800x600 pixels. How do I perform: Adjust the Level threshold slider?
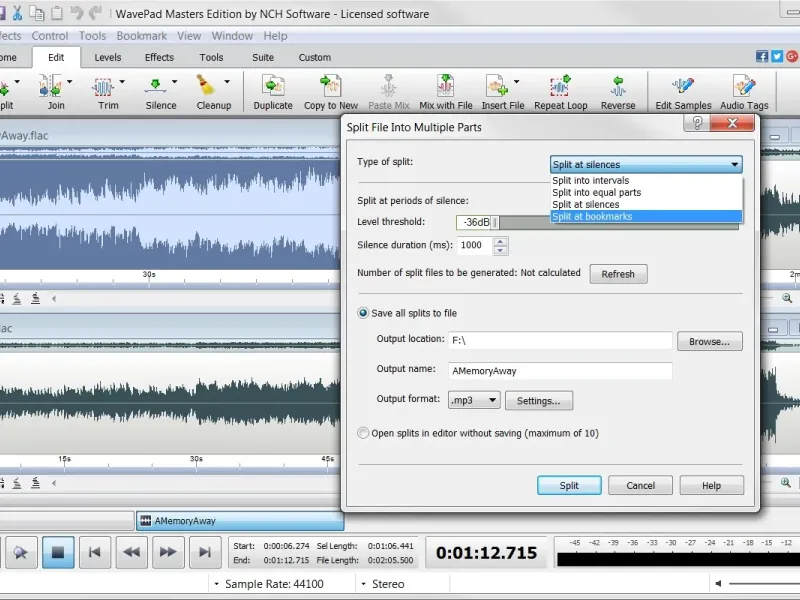(494, 222)
